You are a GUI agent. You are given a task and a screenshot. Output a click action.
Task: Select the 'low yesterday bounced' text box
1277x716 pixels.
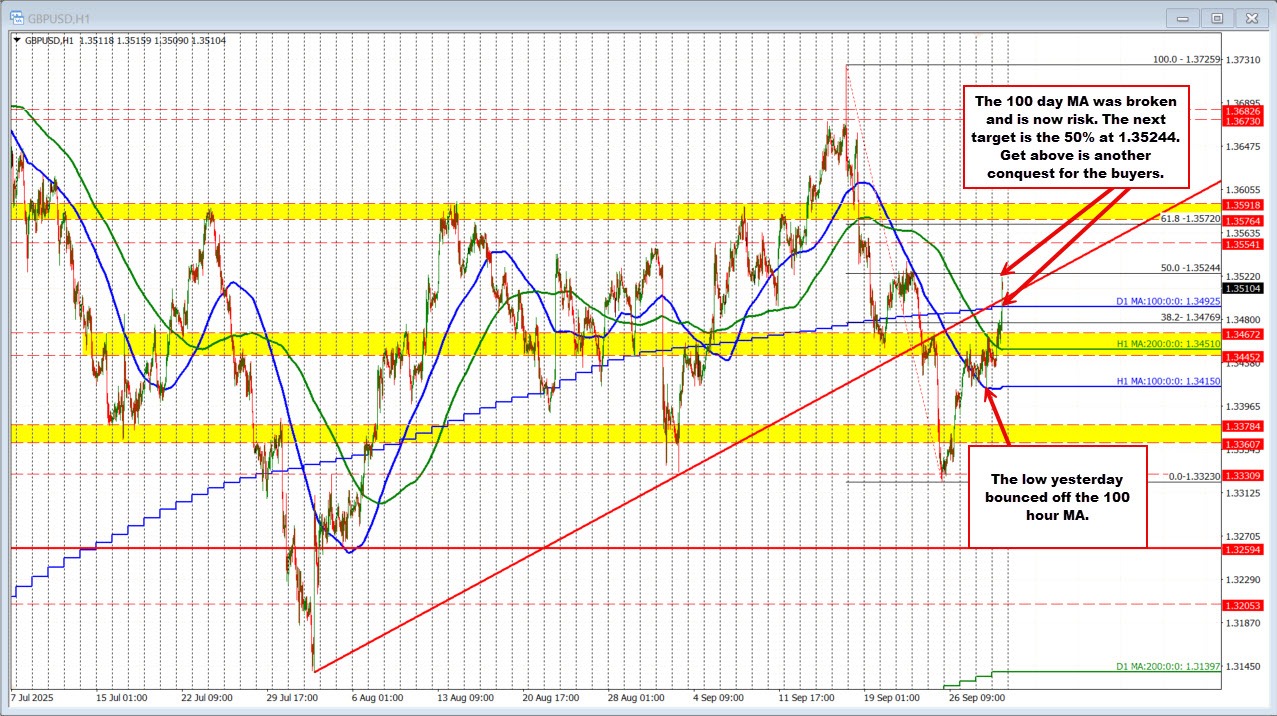point(1058,497)
